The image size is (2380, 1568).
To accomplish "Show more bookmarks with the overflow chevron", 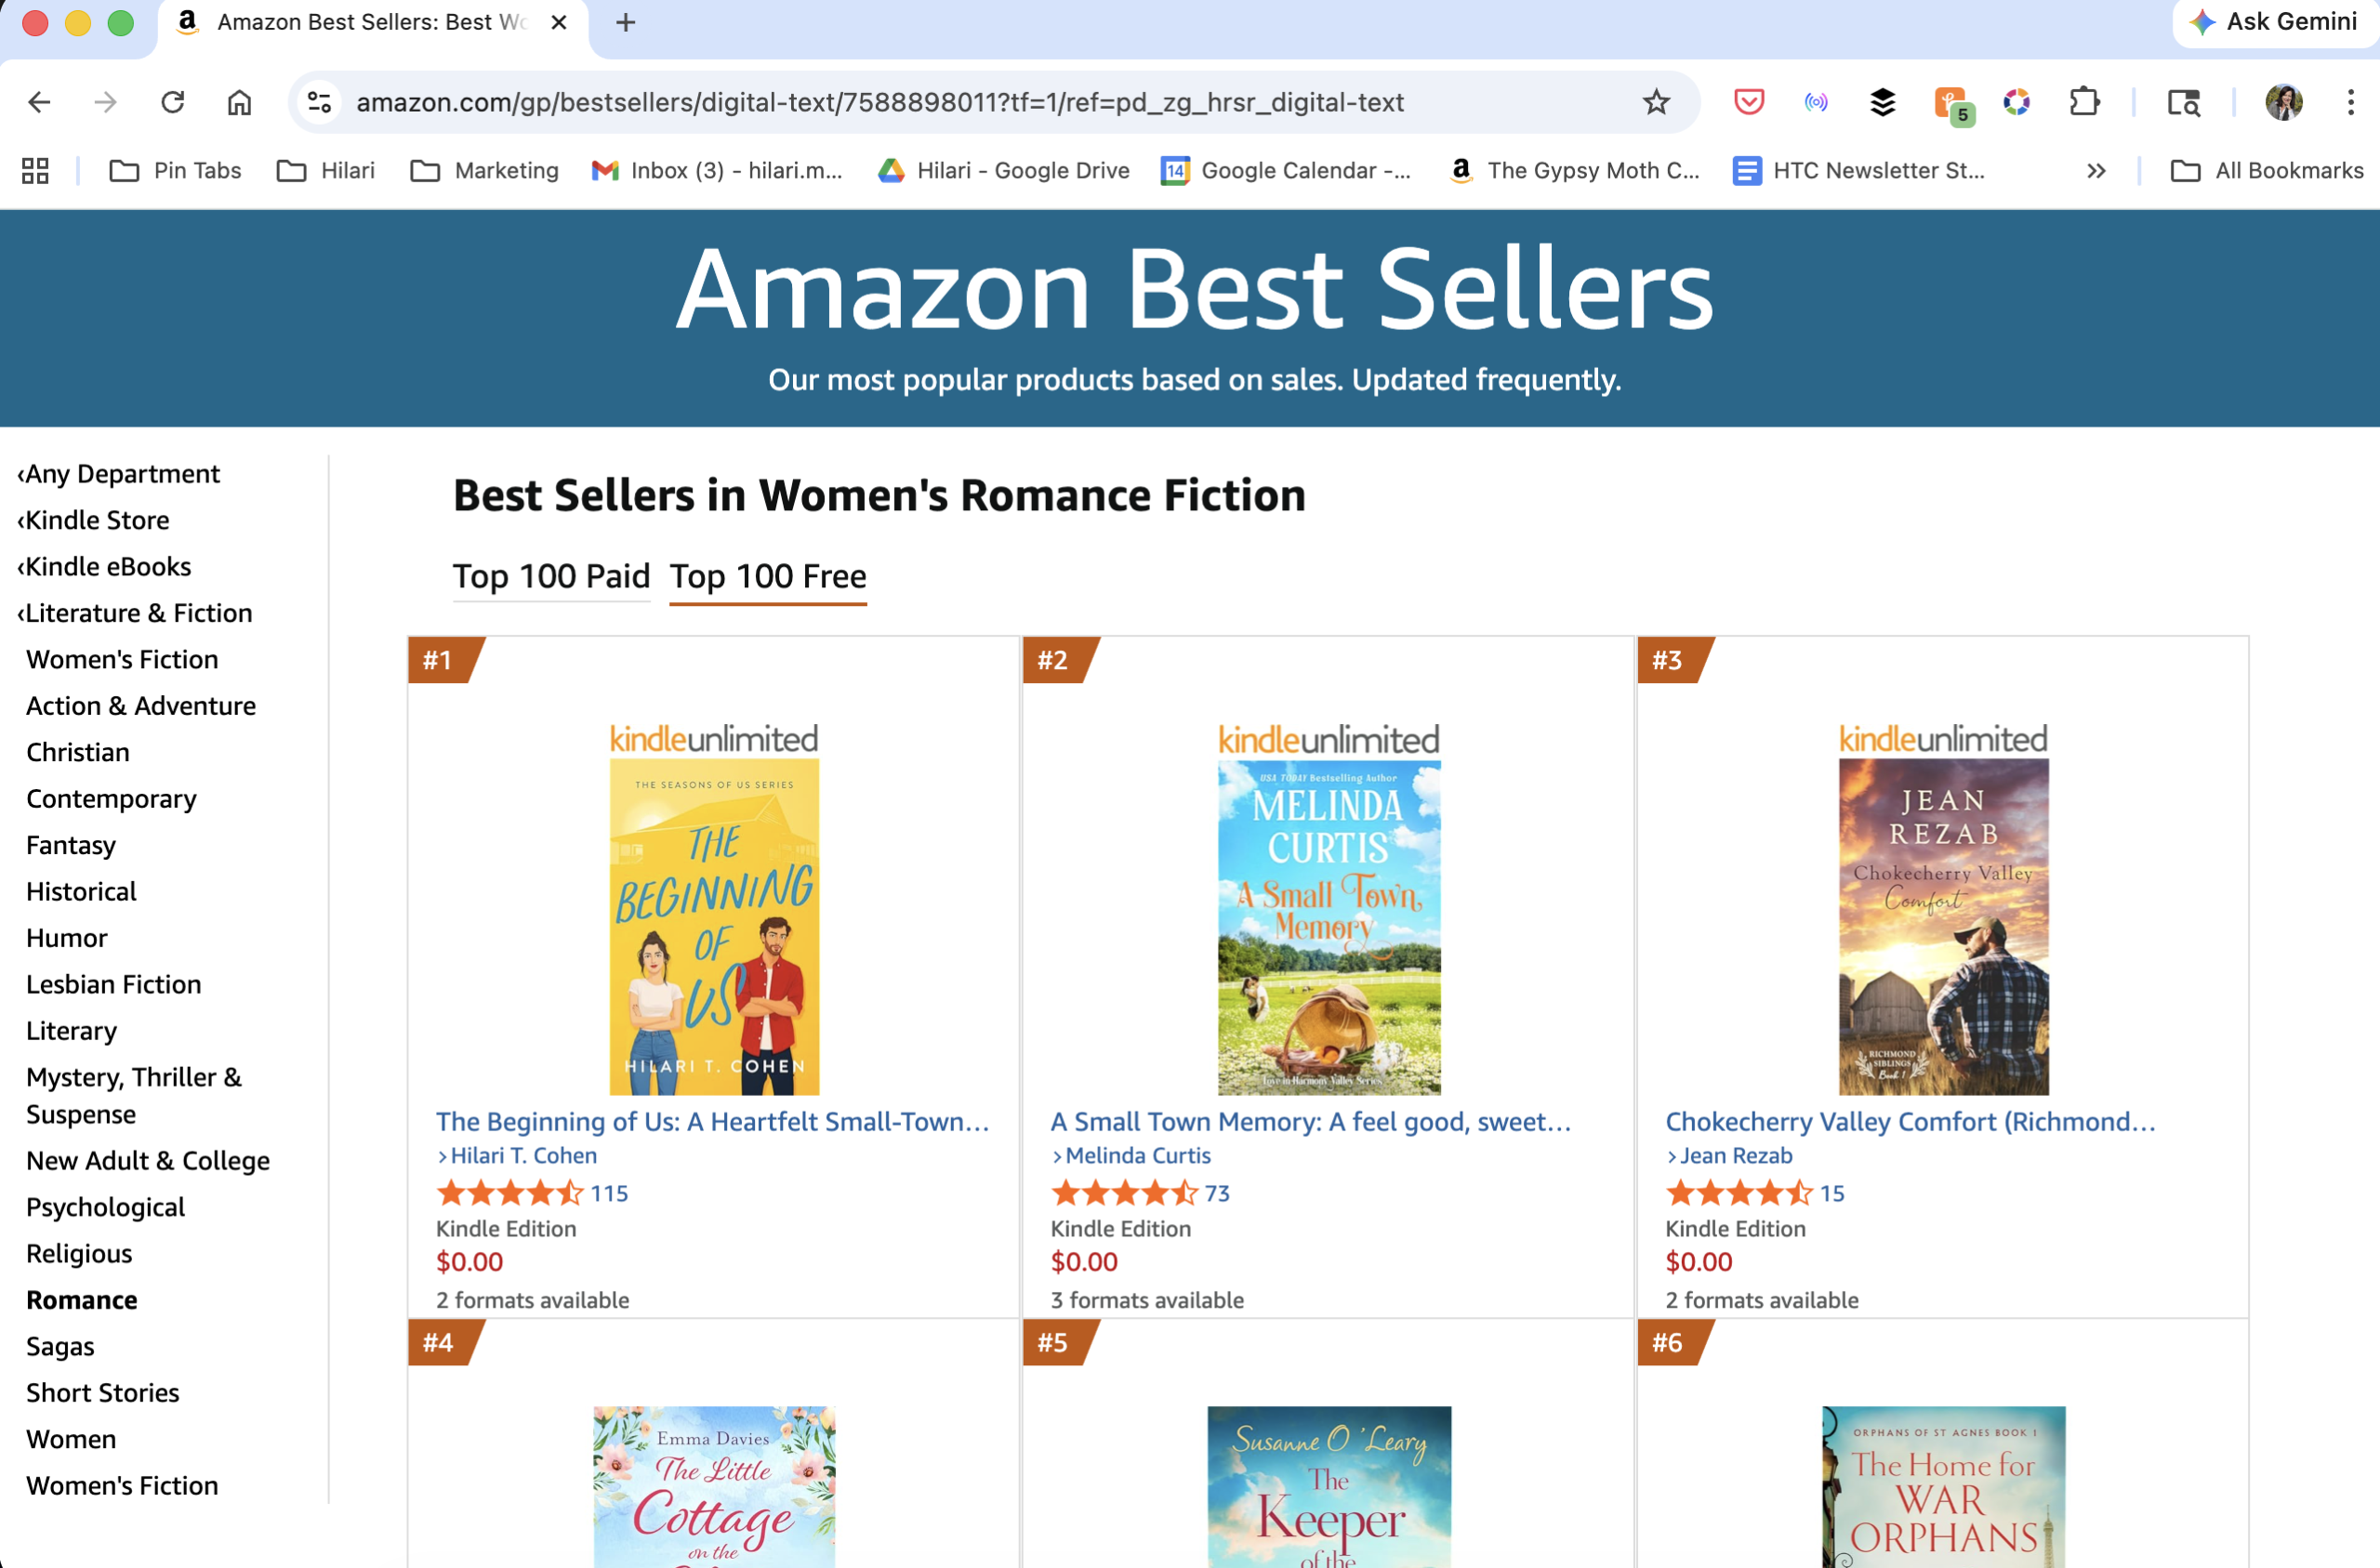I will pyautogui.click(x=2096, y=171).
